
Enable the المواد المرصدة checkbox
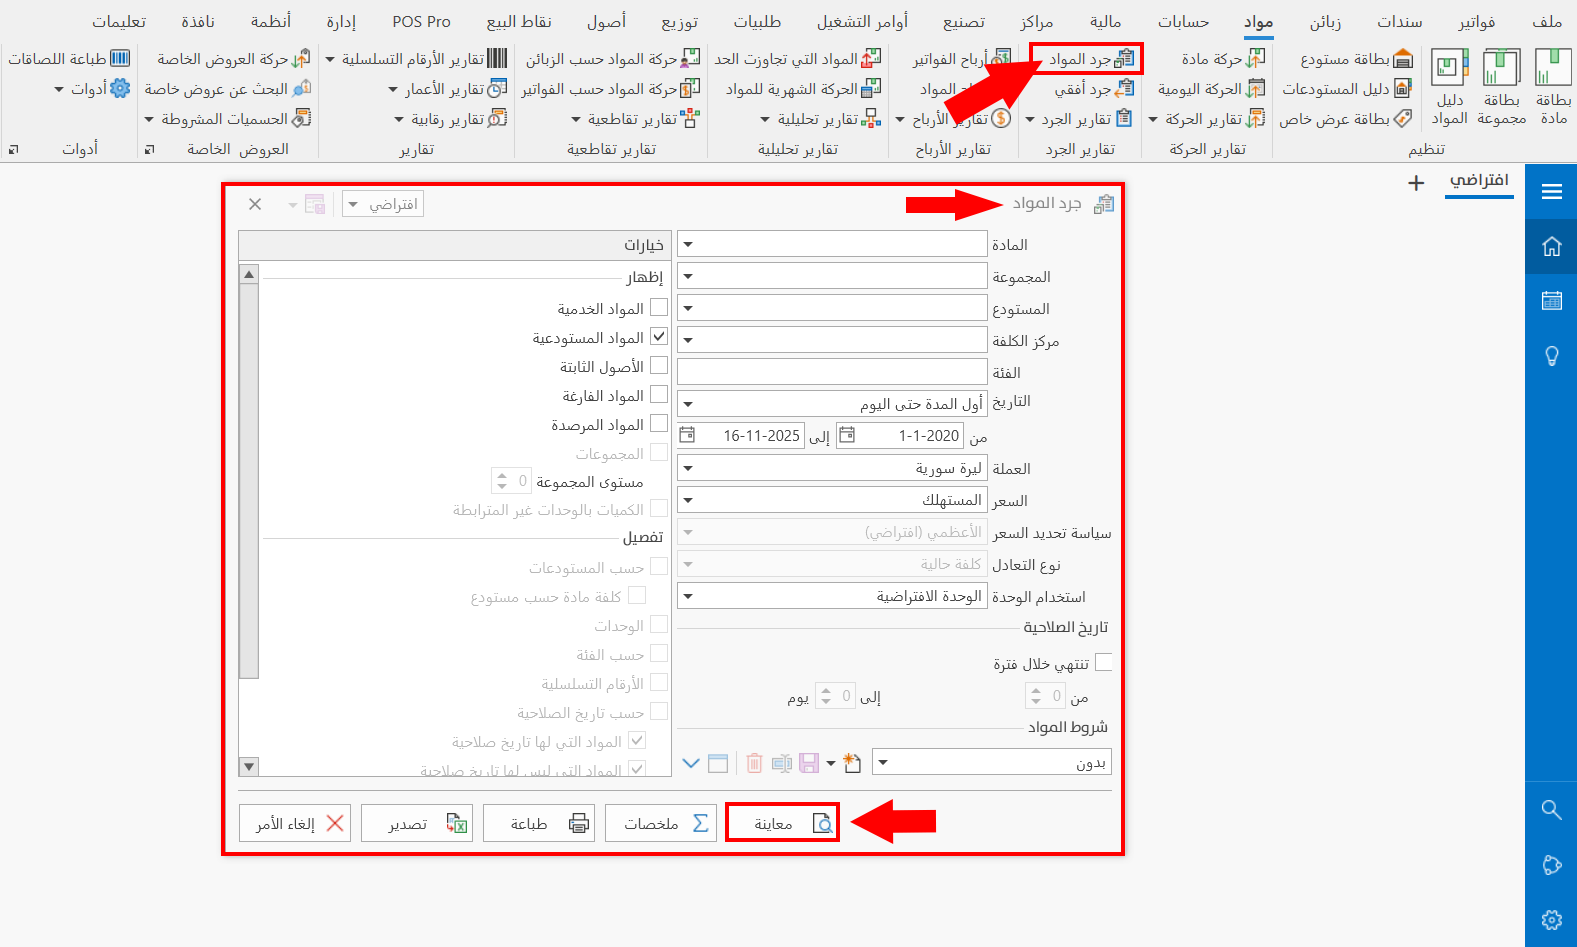point(658,423)
